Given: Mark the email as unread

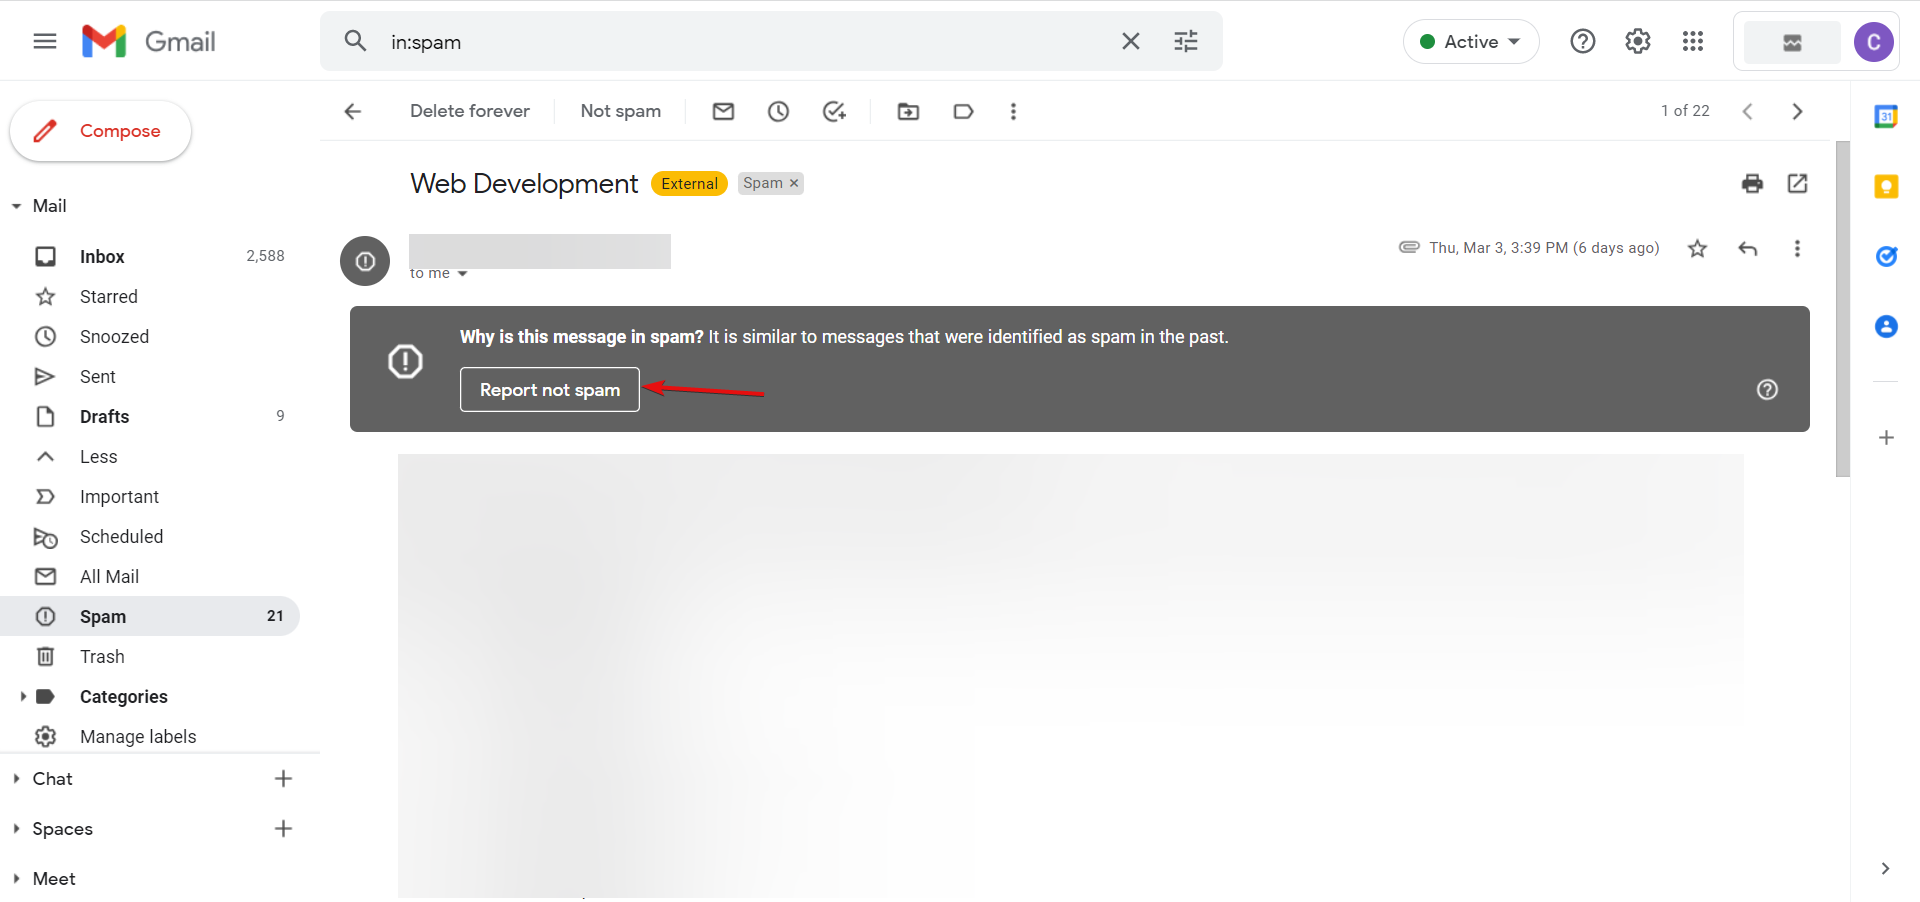Looking at the screenshot, I should pos(723,111).
